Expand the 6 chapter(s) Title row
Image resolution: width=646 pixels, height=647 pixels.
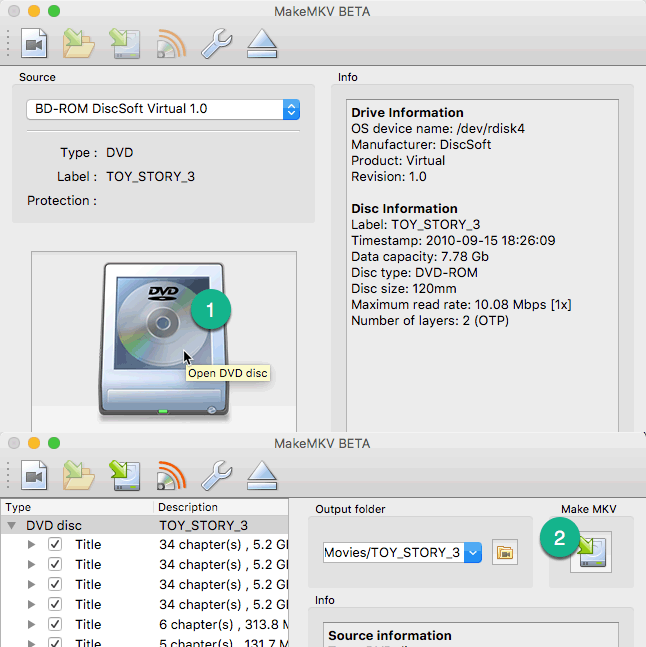tap(31, 624)
